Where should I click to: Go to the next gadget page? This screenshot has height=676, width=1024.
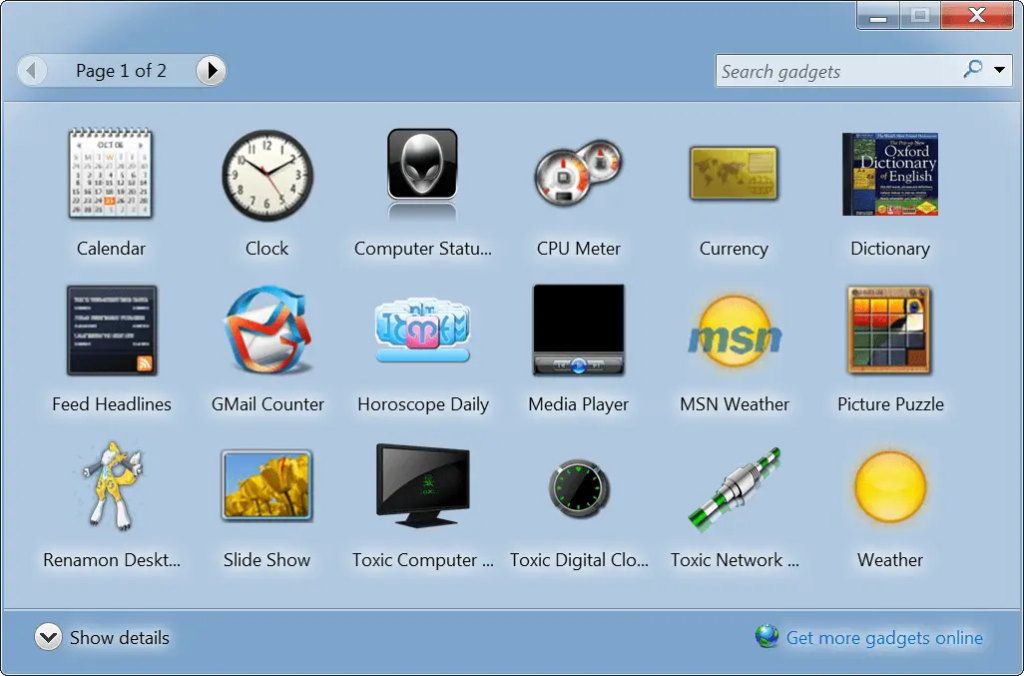coord(211,70)
